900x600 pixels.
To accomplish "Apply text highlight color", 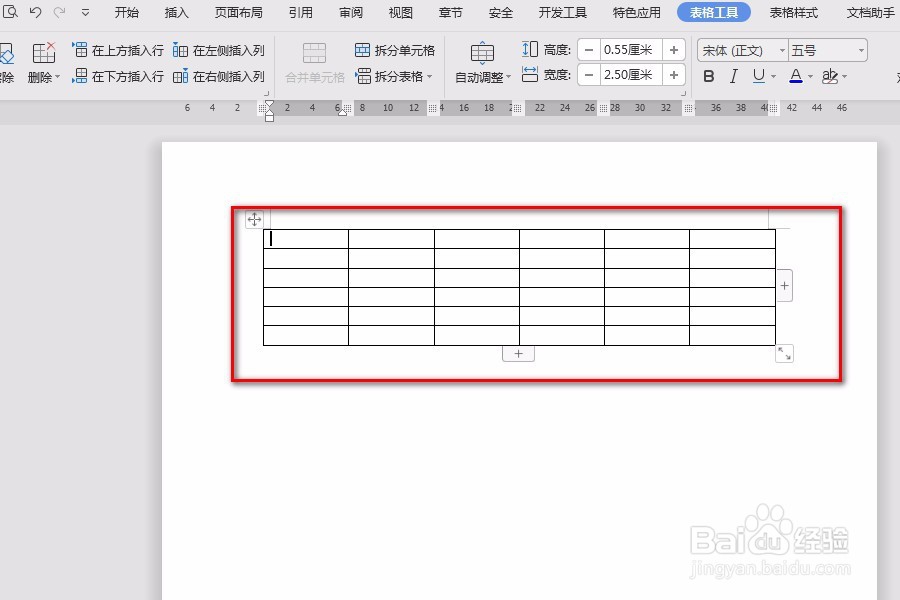I will pyautogui.click(x=830, y=76).
